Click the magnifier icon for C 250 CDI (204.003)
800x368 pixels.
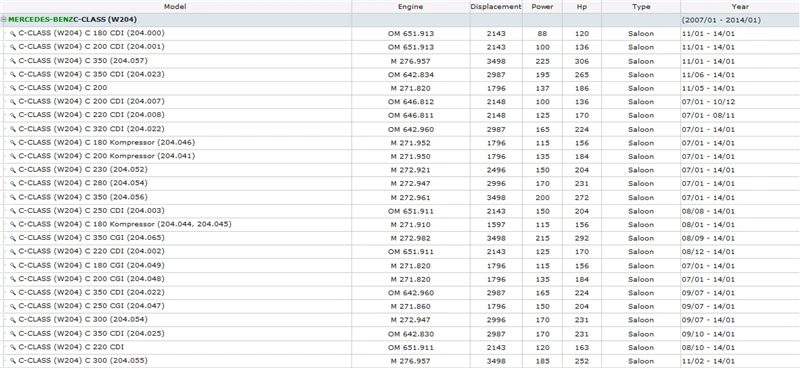[13, 211]
